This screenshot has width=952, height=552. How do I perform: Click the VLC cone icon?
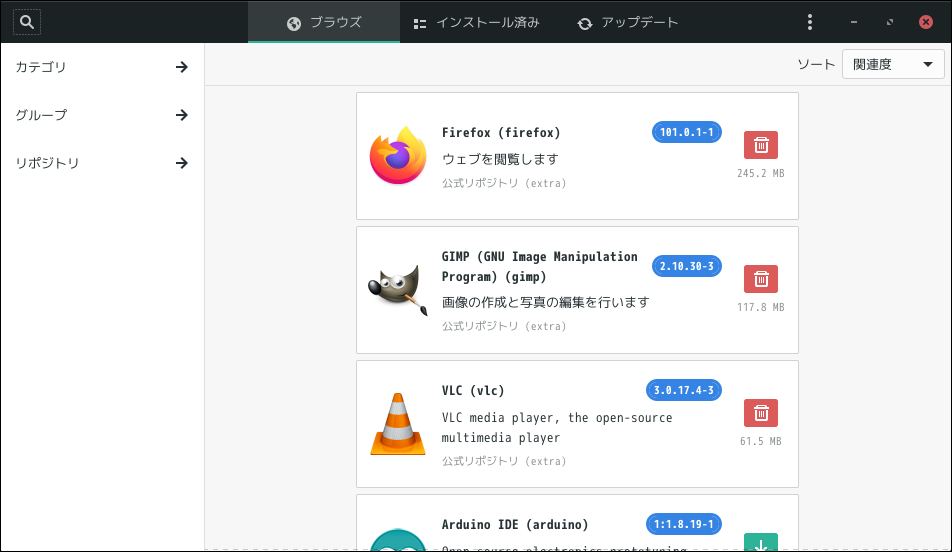point(398,424)
